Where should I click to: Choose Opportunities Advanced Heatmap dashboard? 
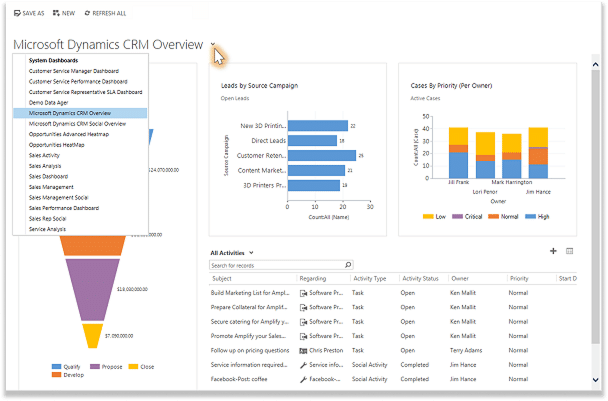[x=69, y=134]
